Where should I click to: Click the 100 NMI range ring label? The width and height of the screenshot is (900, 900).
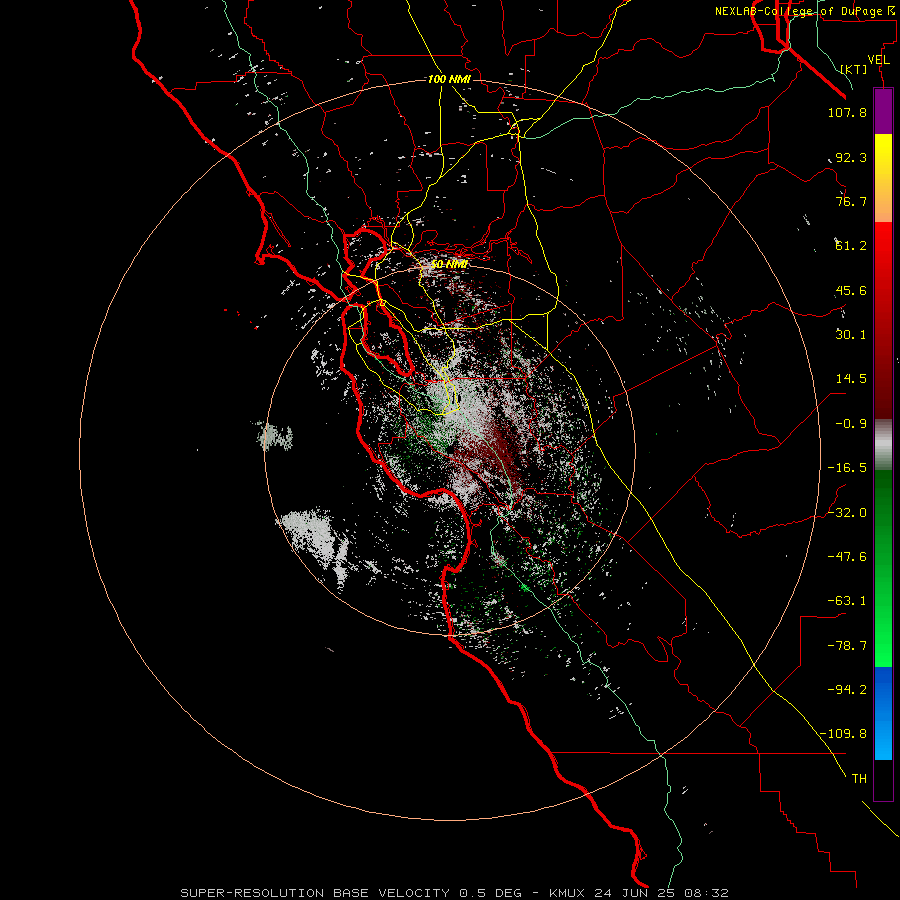[x=449, y=79]
